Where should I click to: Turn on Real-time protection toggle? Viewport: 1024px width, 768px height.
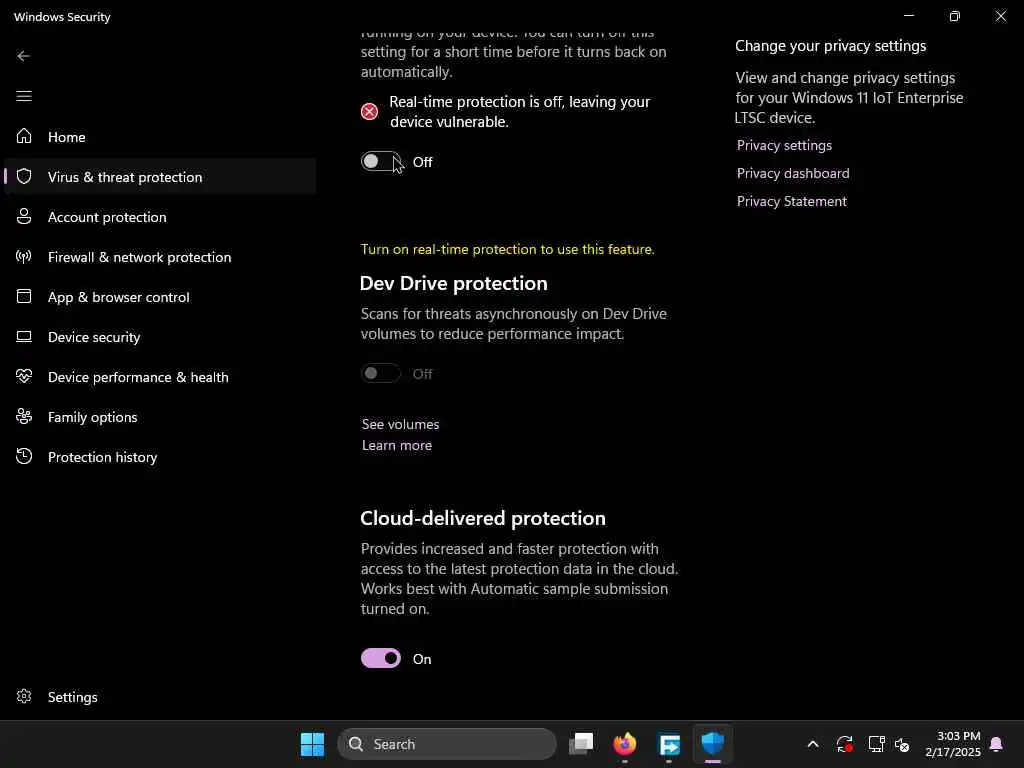coord(381,161)
